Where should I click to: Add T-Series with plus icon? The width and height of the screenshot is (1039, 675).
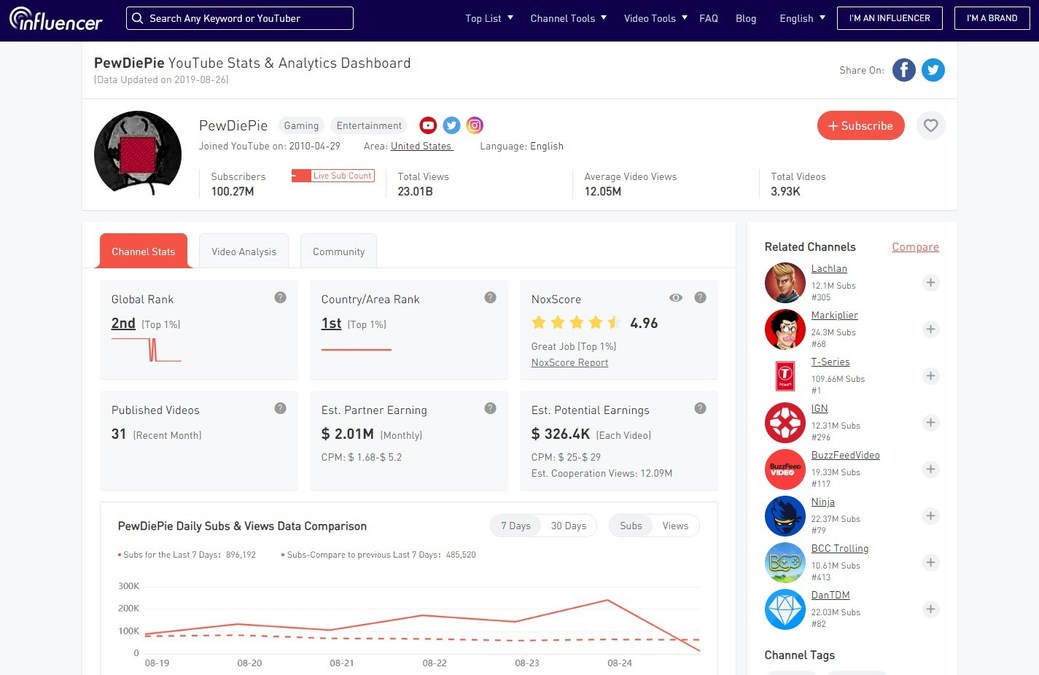pyautogui.click(x=930, y=376)
